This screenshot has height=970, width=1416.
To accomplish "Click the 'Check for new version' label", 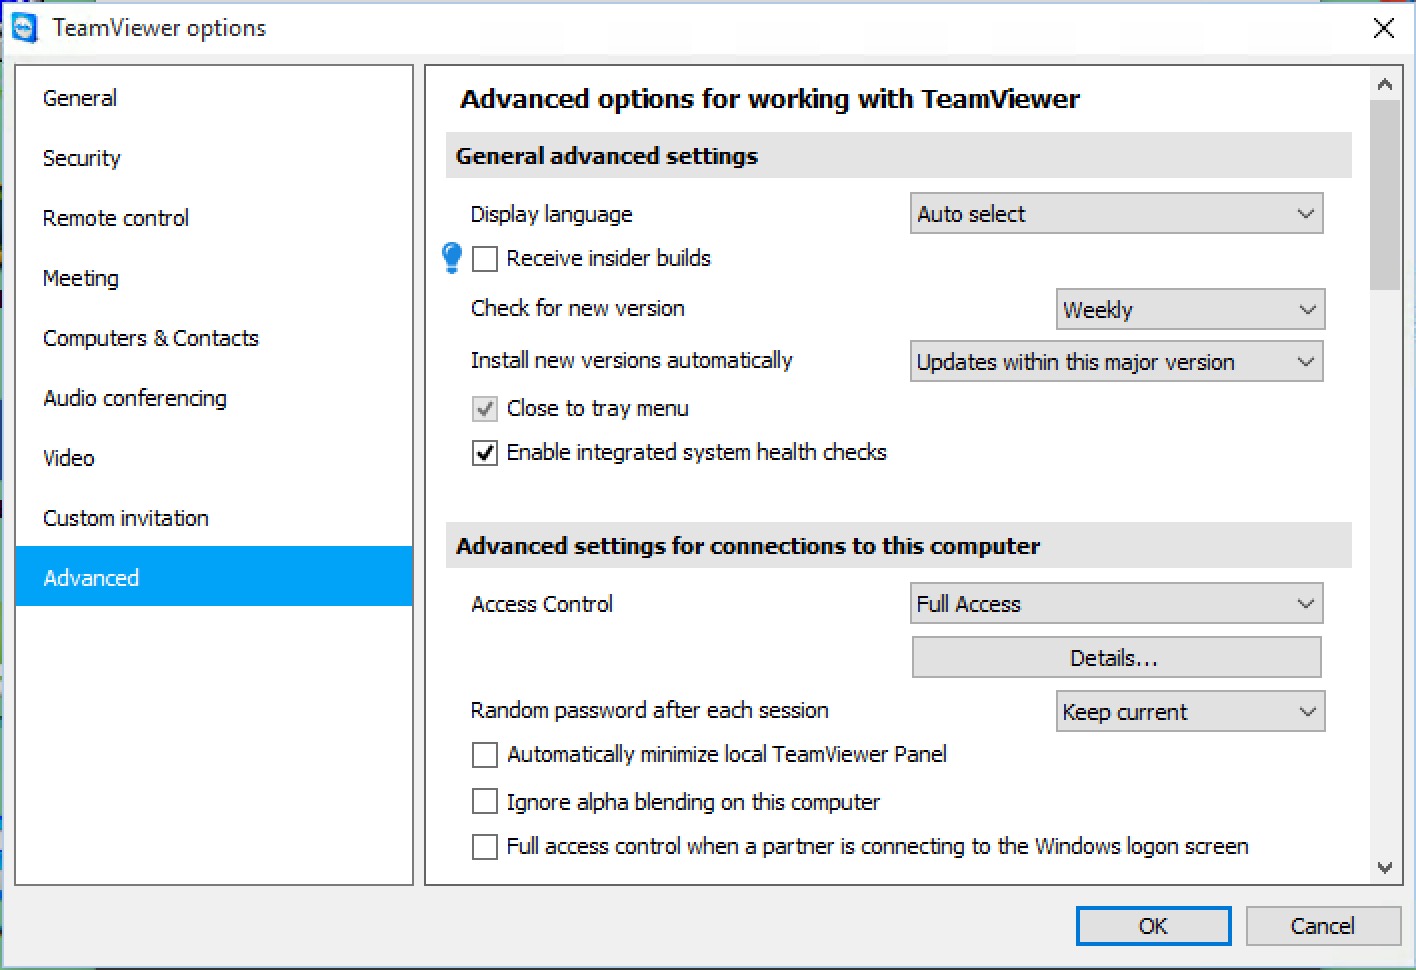I will 577,308.
